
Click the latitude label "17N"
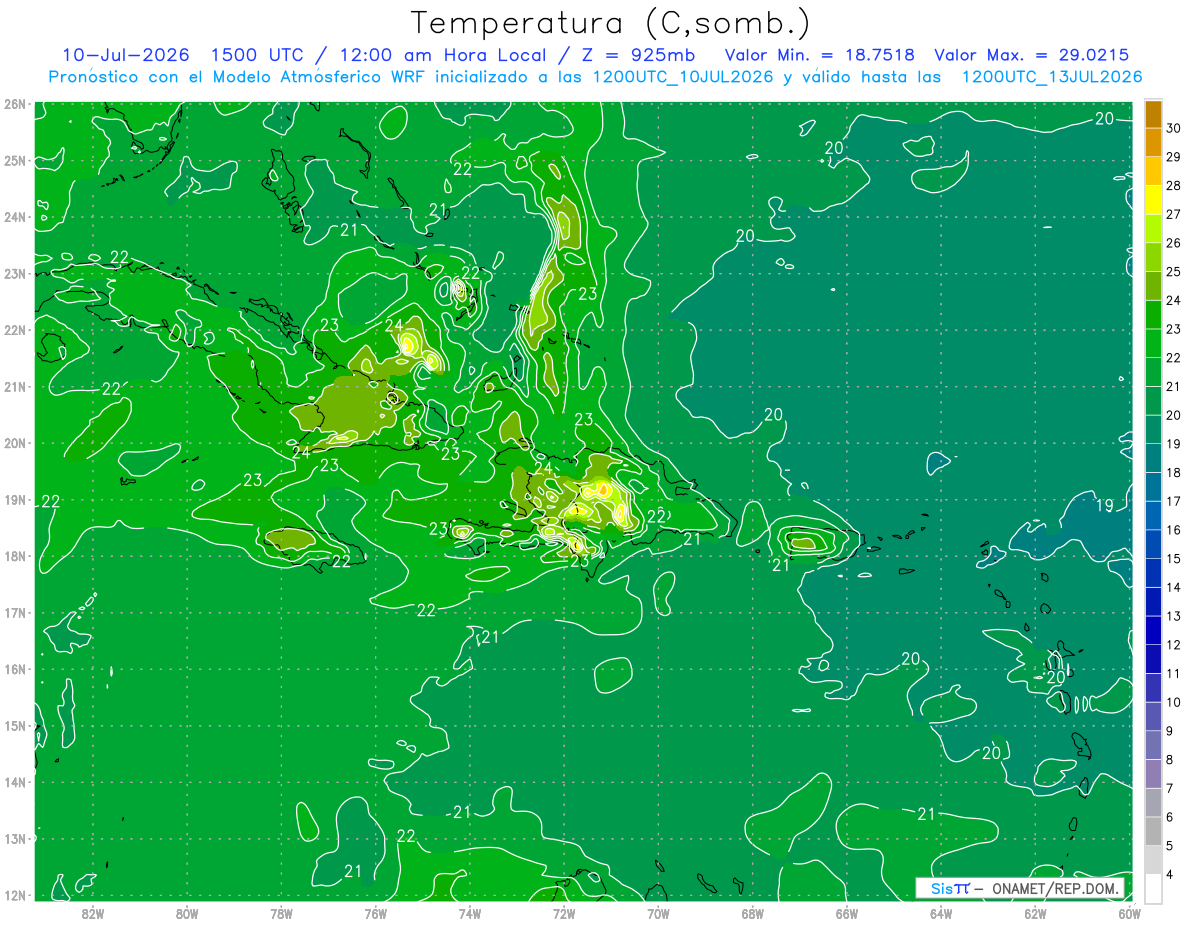14,612
